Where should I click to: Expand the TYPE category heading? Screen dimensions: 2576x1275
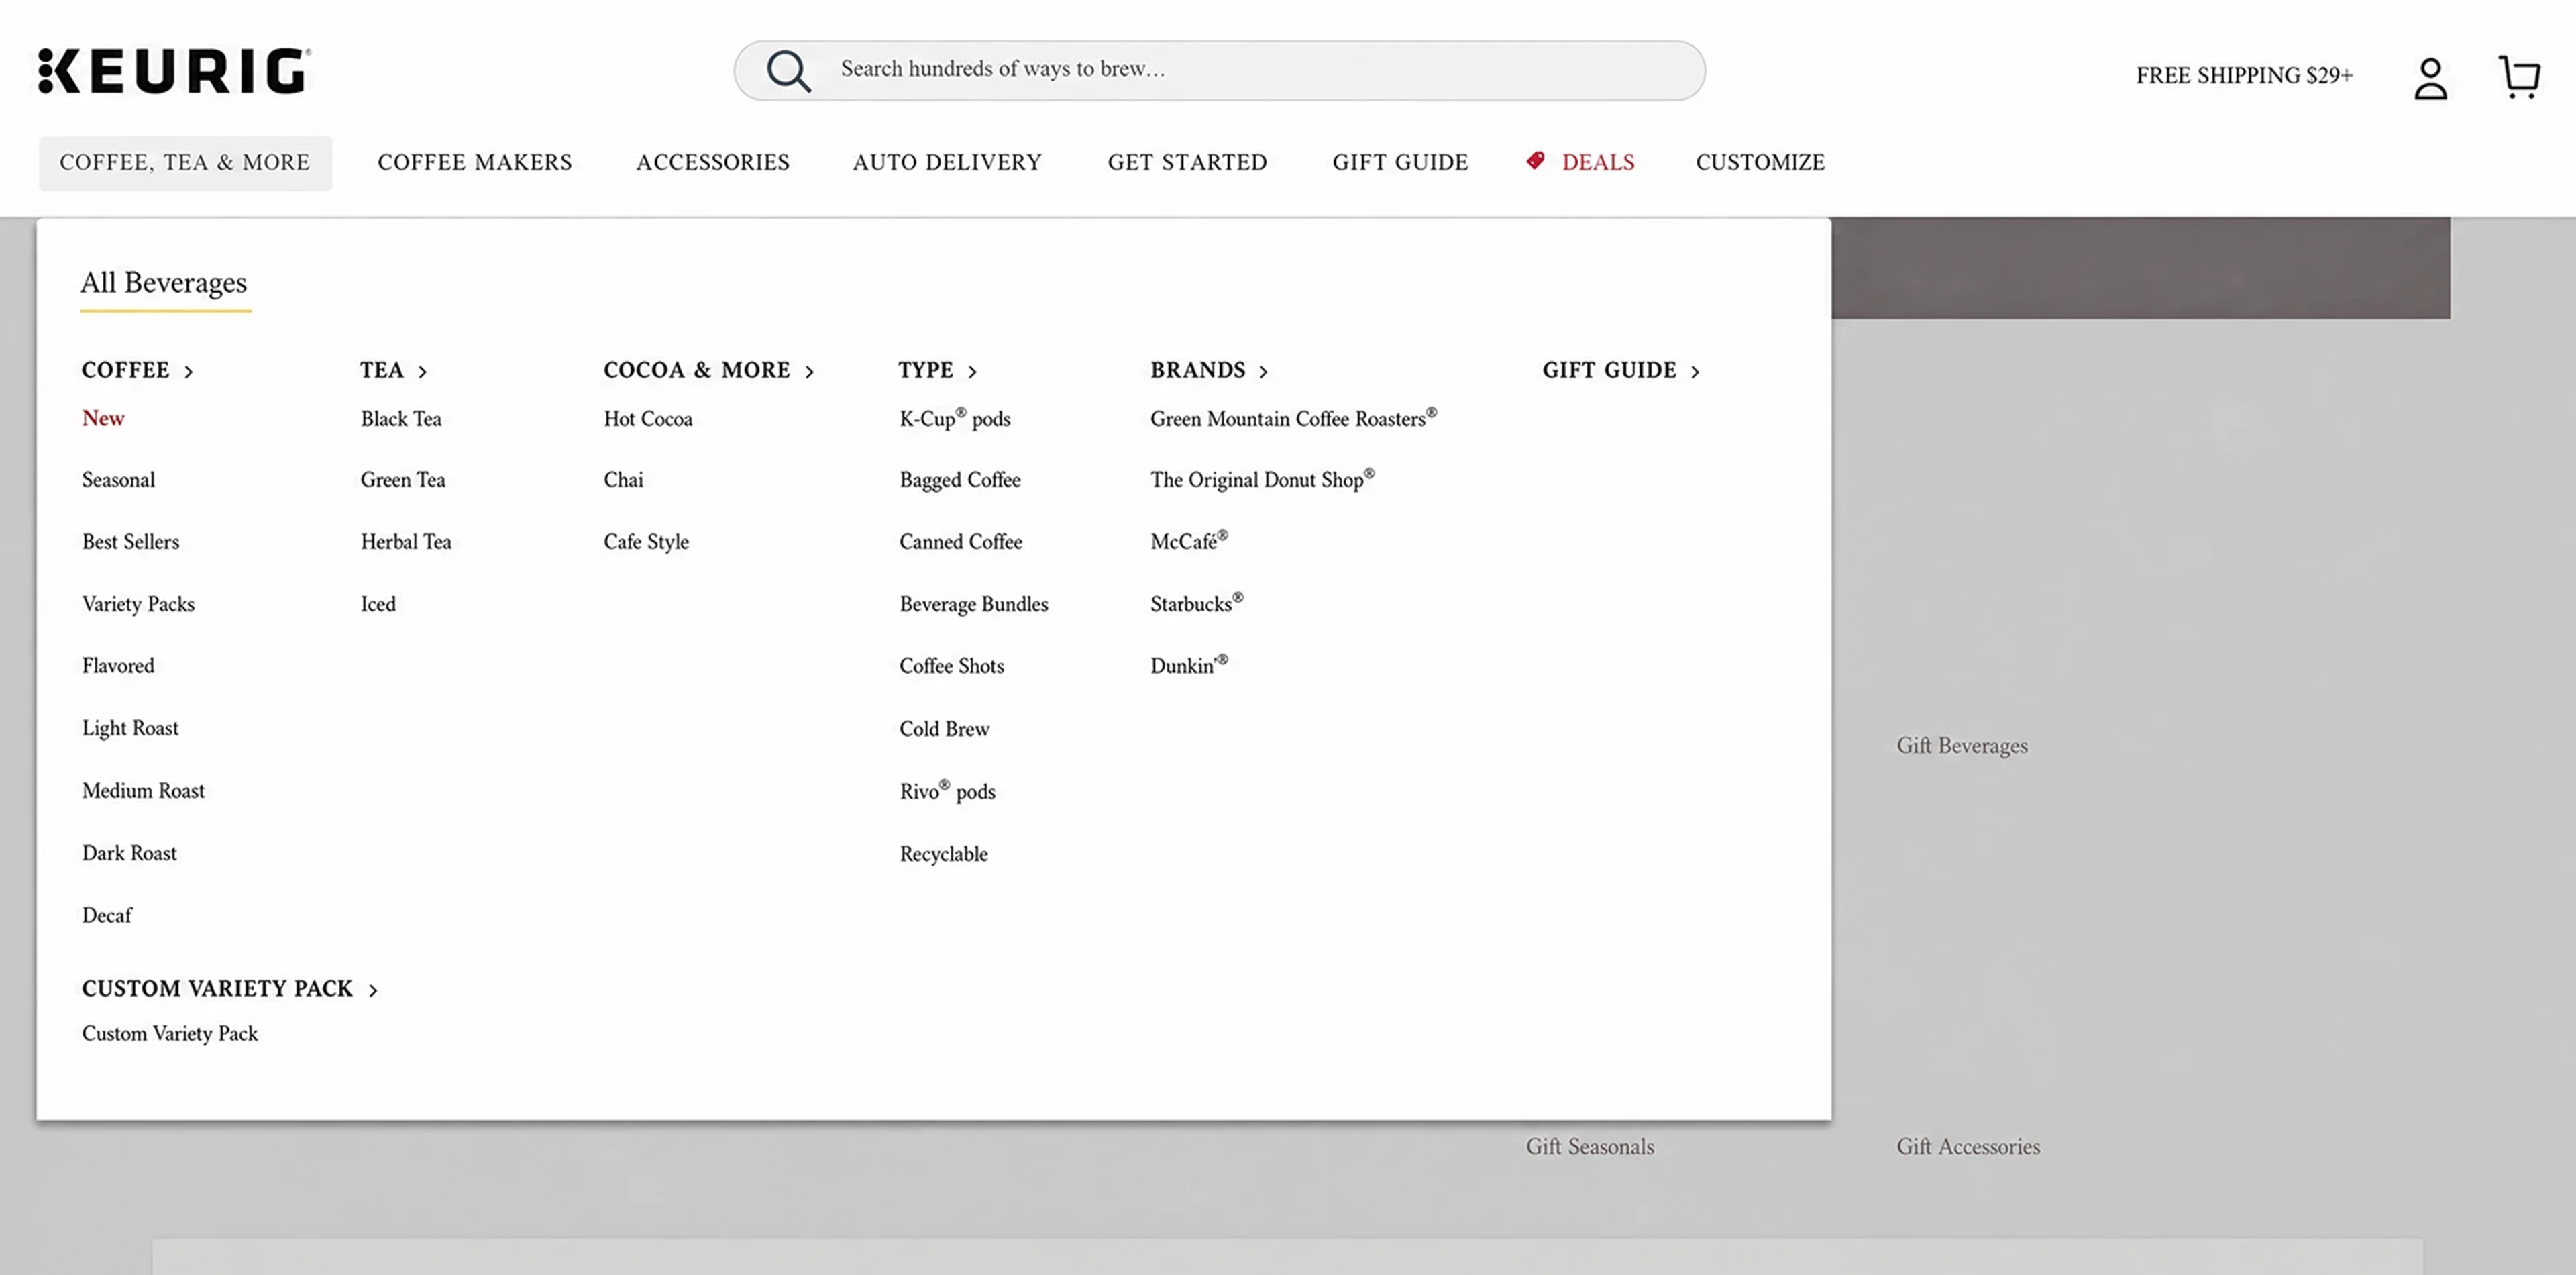[x=937, y=370]
